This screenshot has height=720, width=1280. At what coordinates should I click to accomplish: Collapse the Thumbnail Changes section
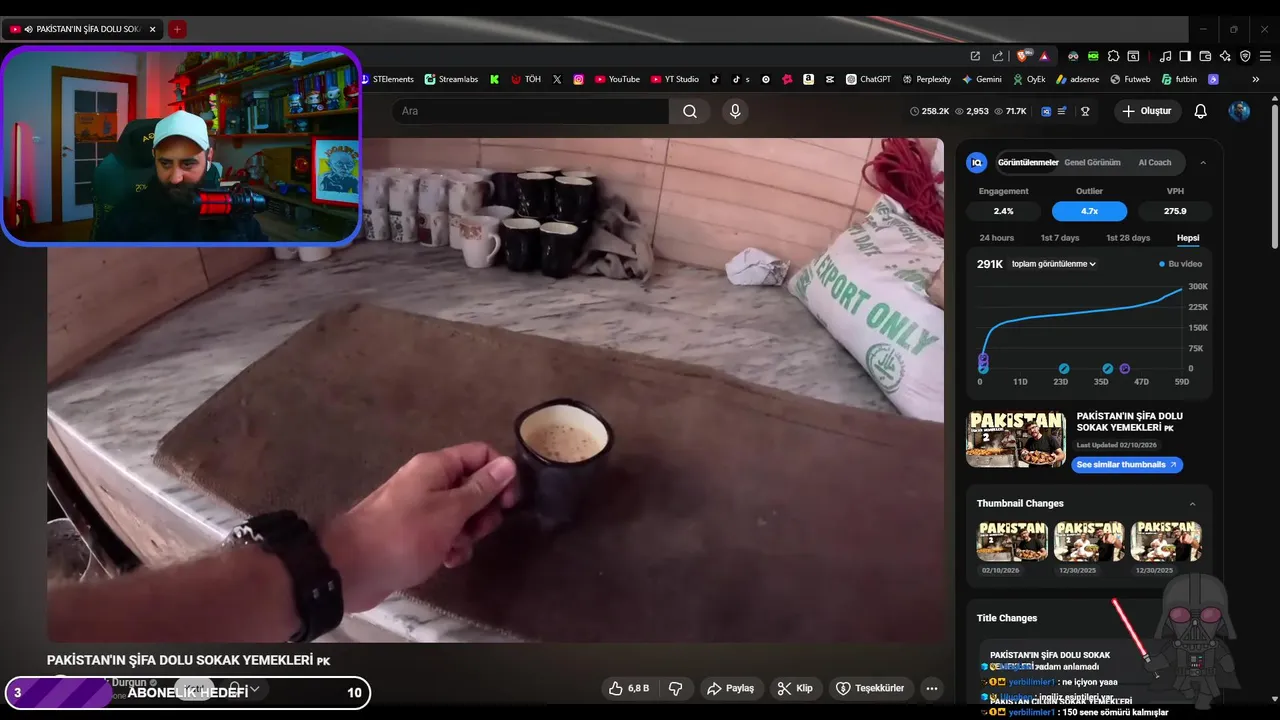click(1192, 503)
